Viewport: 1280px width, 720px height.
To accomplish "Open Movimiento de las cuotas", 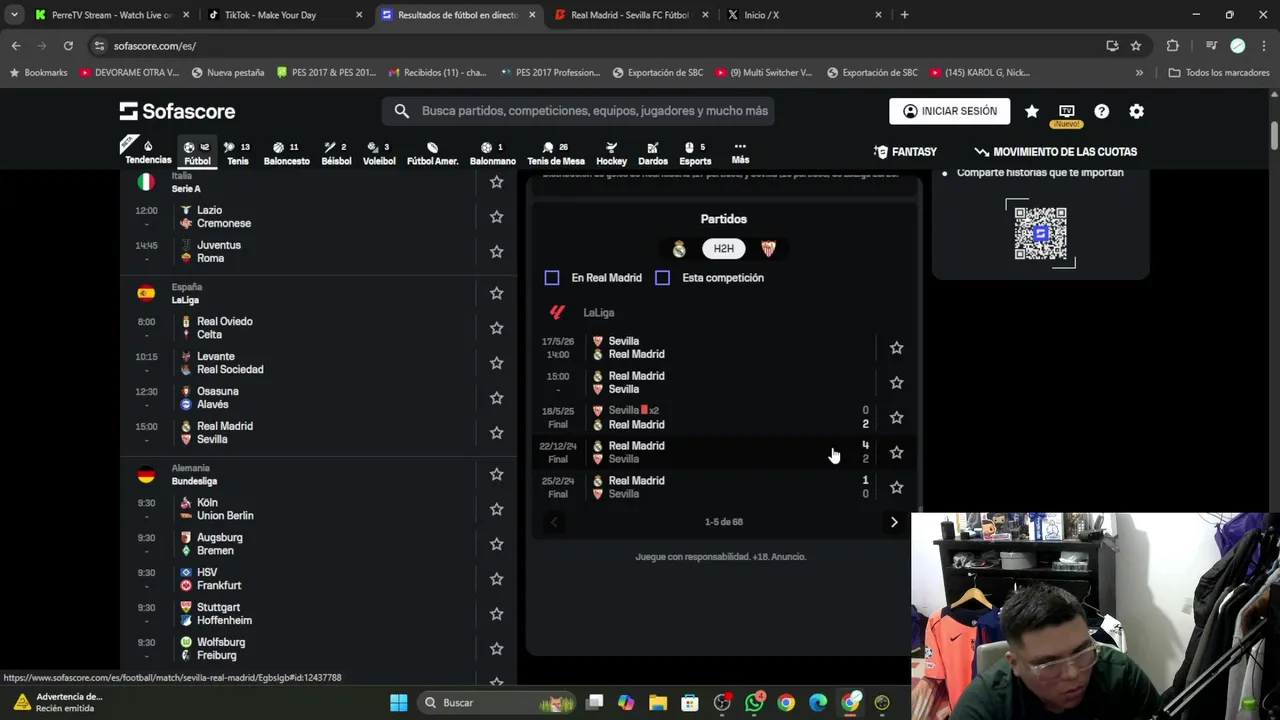I will coord(1055,152).
